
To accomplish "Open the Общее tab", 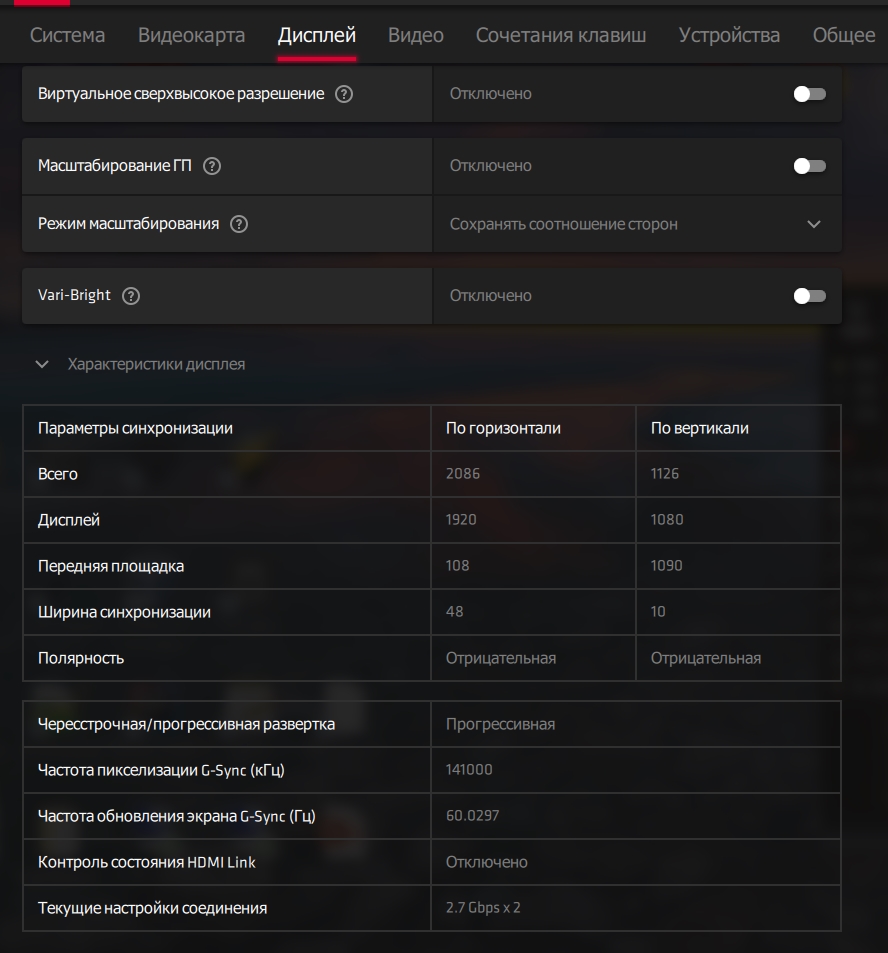I will (843, 36).
